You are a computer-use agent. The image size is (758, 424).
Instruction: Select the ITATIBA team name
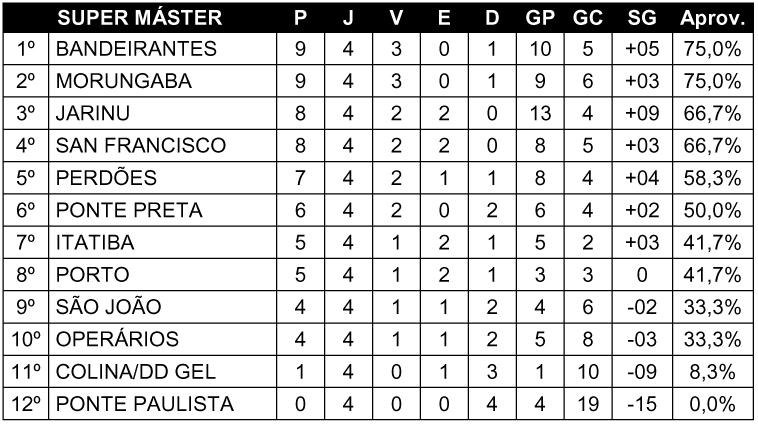[95, 242]
